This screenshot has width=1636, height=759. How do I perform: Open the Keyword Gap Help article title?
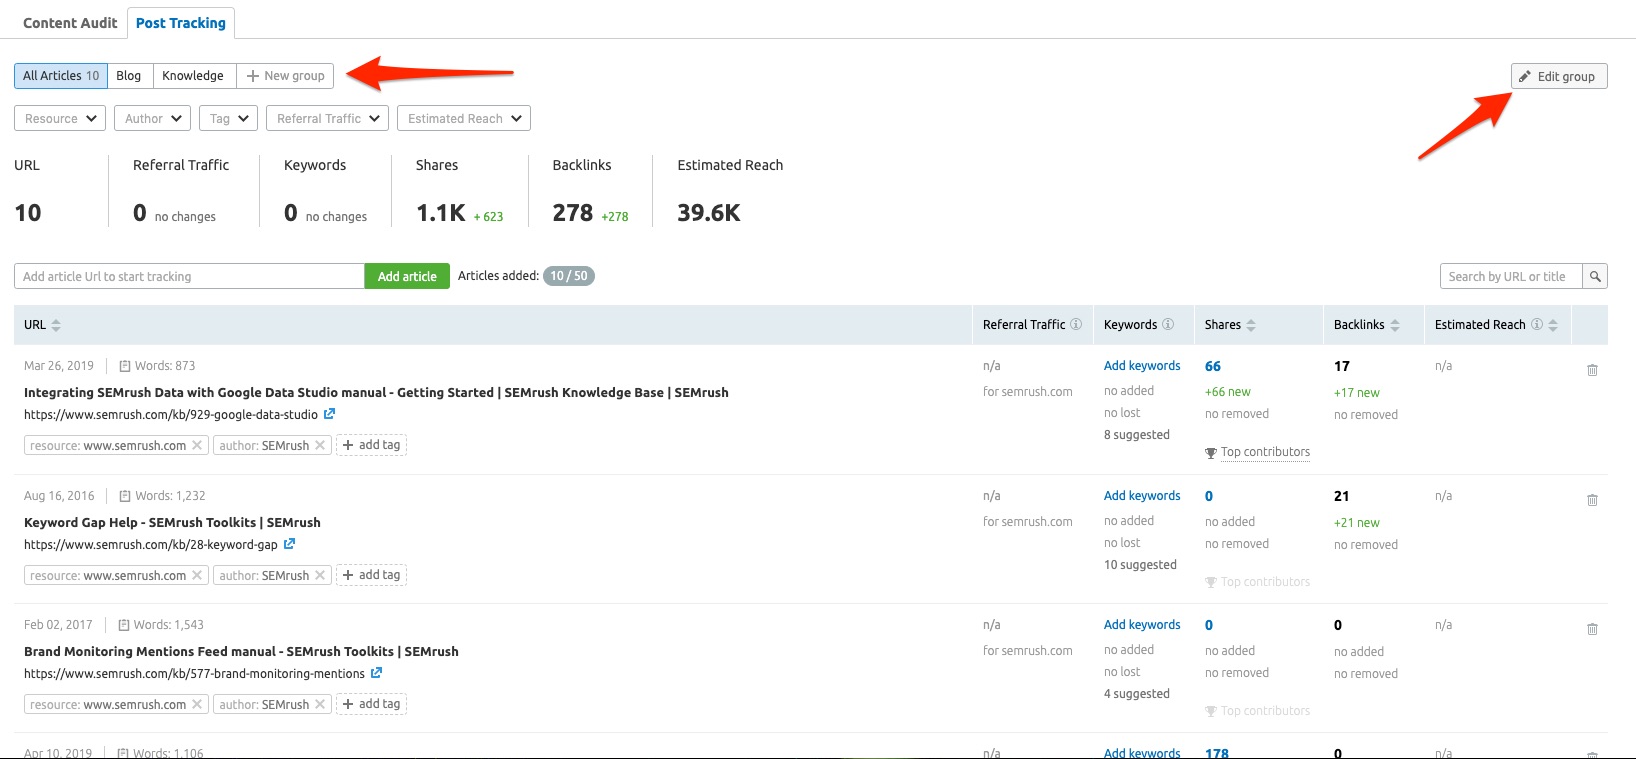pyautogui.click(x=172, y=522)
